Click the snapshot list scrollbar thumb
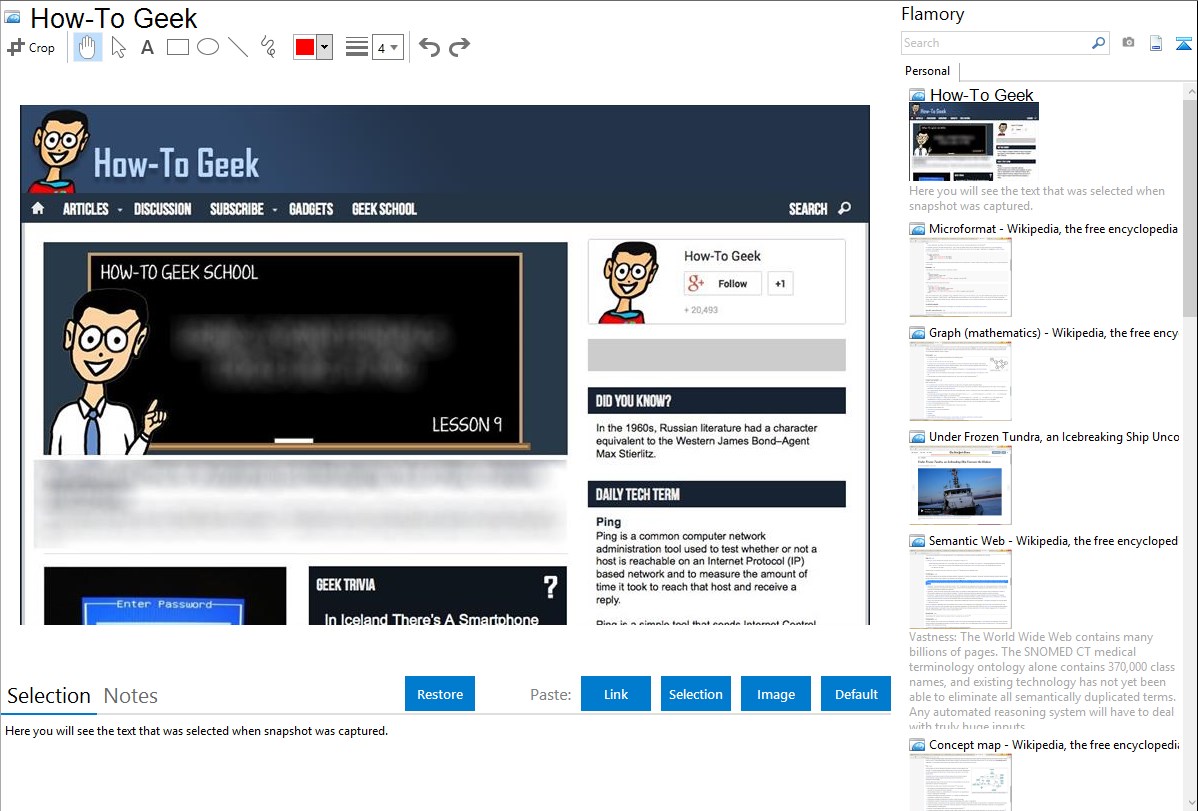The width and height of the screenshot is (1198, 811). click(1190, 207)
